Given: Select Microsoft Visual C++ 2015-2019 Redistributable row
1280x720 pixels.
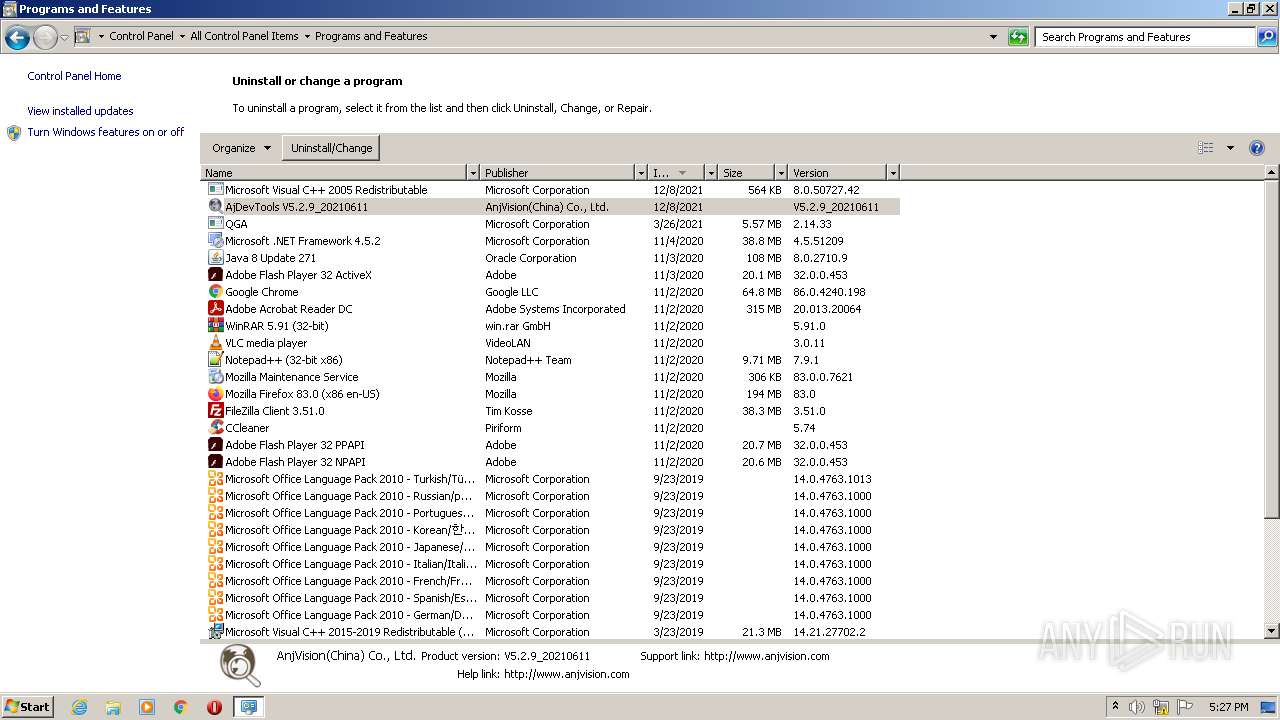Looking at the screenshot, I should point(549,632).
